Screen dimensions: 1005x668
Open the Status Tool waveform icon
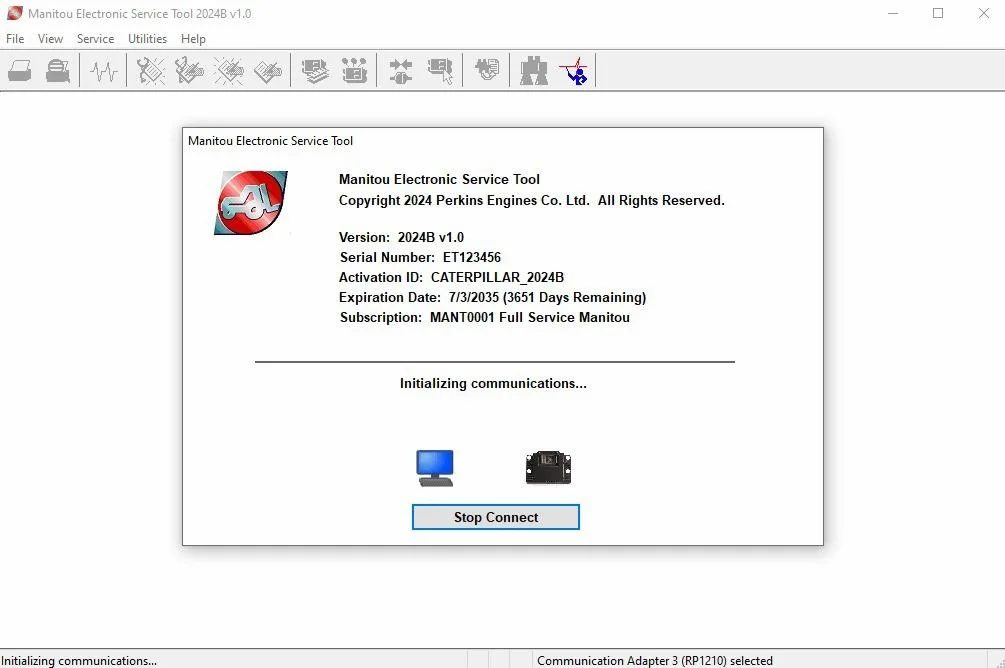[x=103, y=70]
